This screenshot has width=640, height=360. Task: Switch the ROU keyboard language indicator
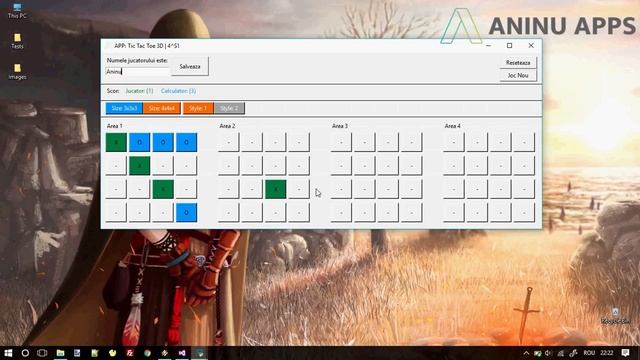click(589, 353)
